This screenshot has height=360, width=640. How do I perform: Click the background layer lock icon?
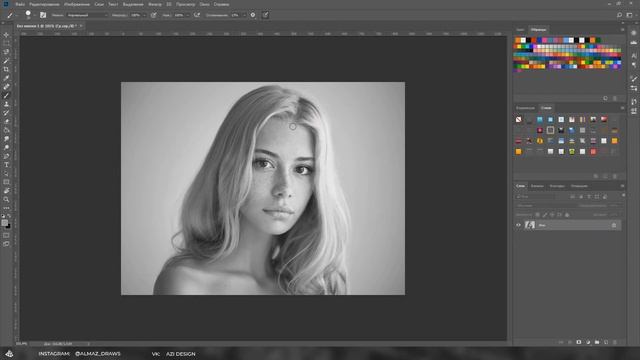coord(613,225)
